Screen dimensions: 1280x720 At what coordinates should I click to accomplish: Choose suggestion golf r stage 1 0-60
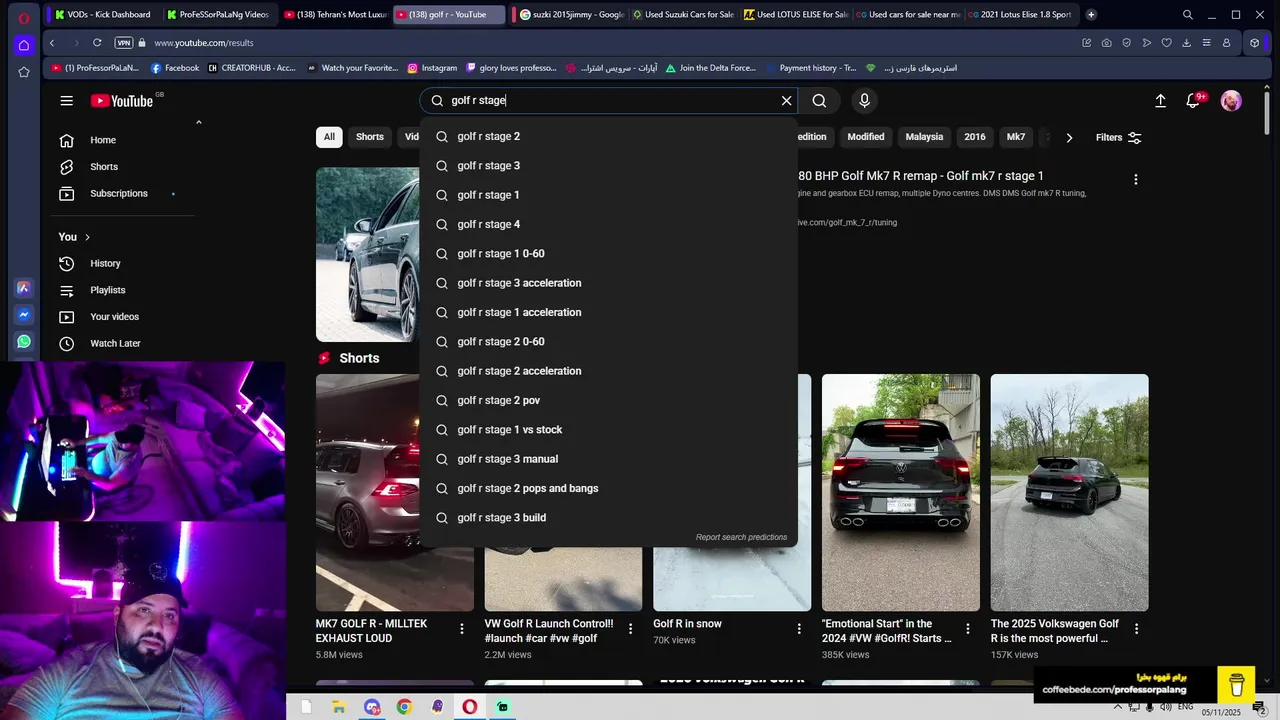[x=608, y=254]
